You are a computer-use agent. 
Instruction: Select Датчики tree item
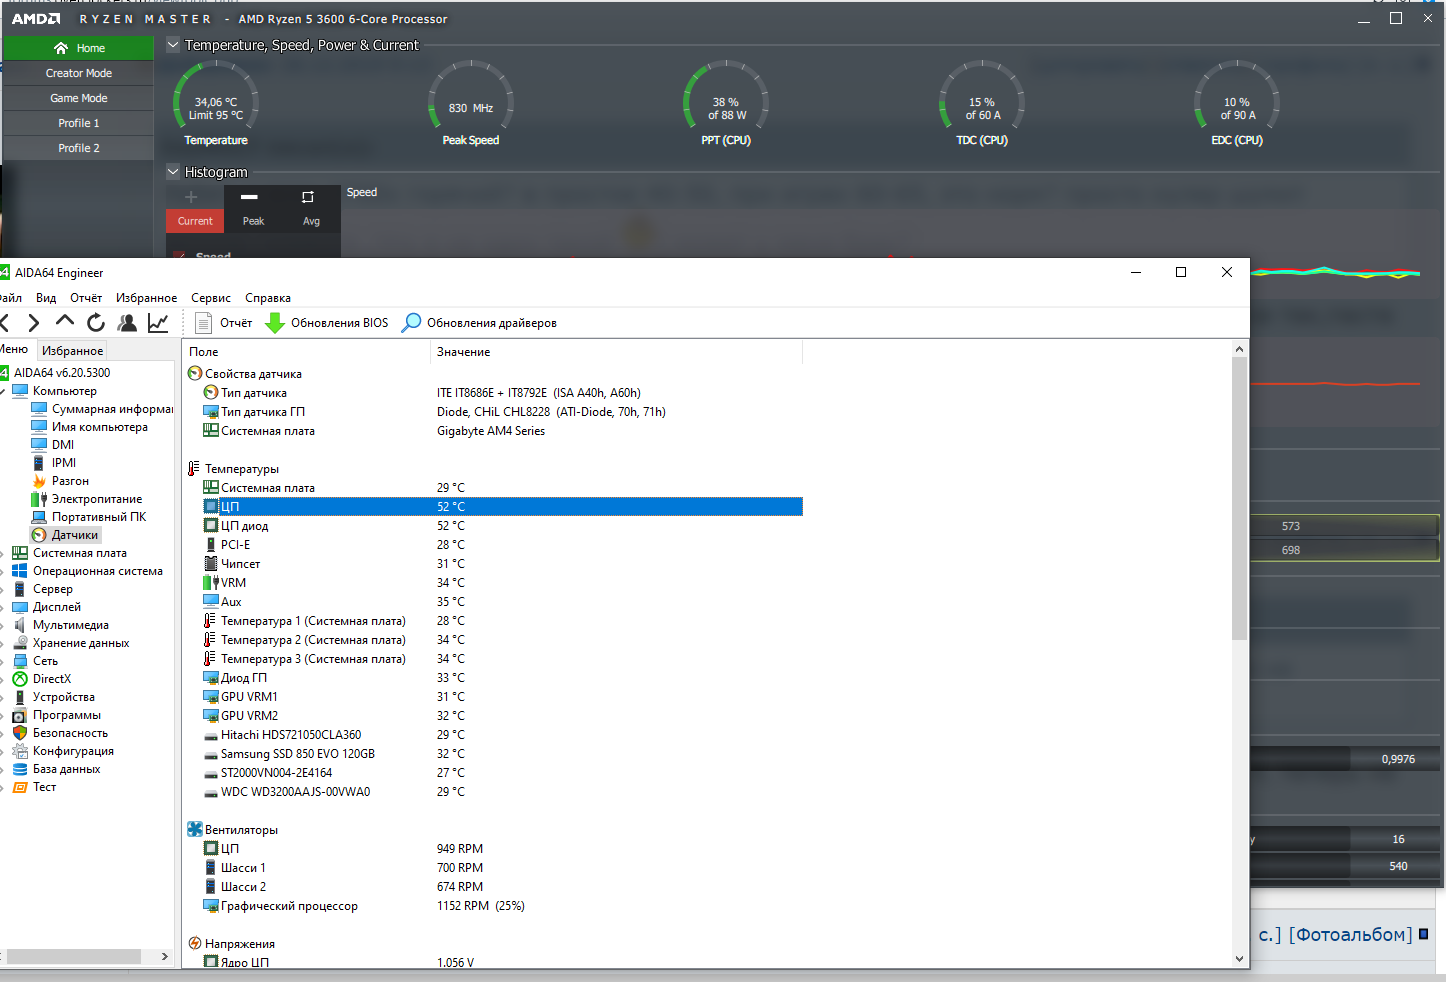point(75,535)
